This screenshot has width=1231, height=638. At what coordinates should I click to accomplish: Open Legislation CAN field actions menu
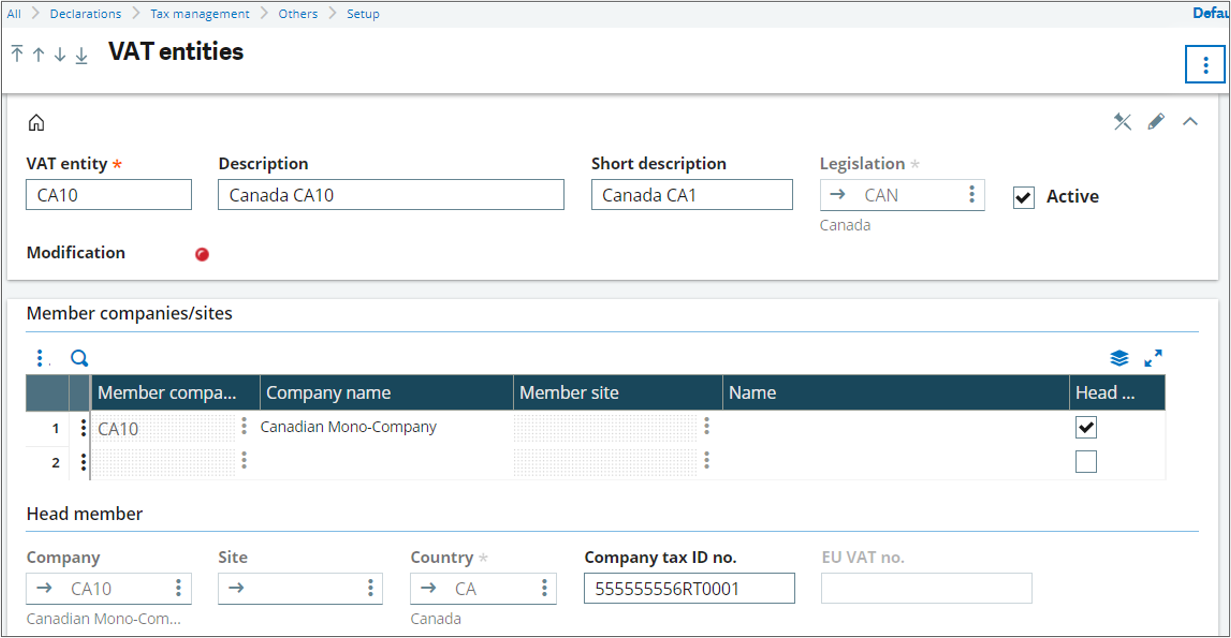click(971, 195)
